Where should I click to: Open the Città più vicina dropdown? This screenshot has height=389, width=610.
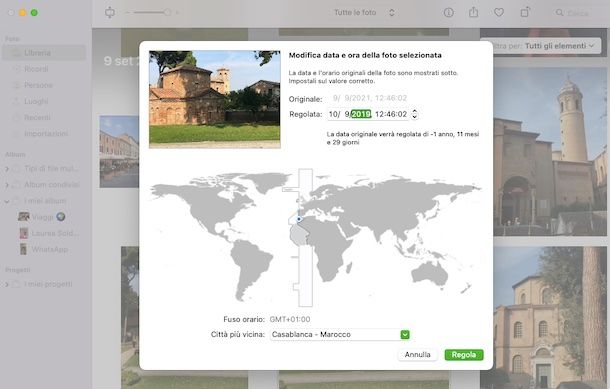tap(405, 335)
